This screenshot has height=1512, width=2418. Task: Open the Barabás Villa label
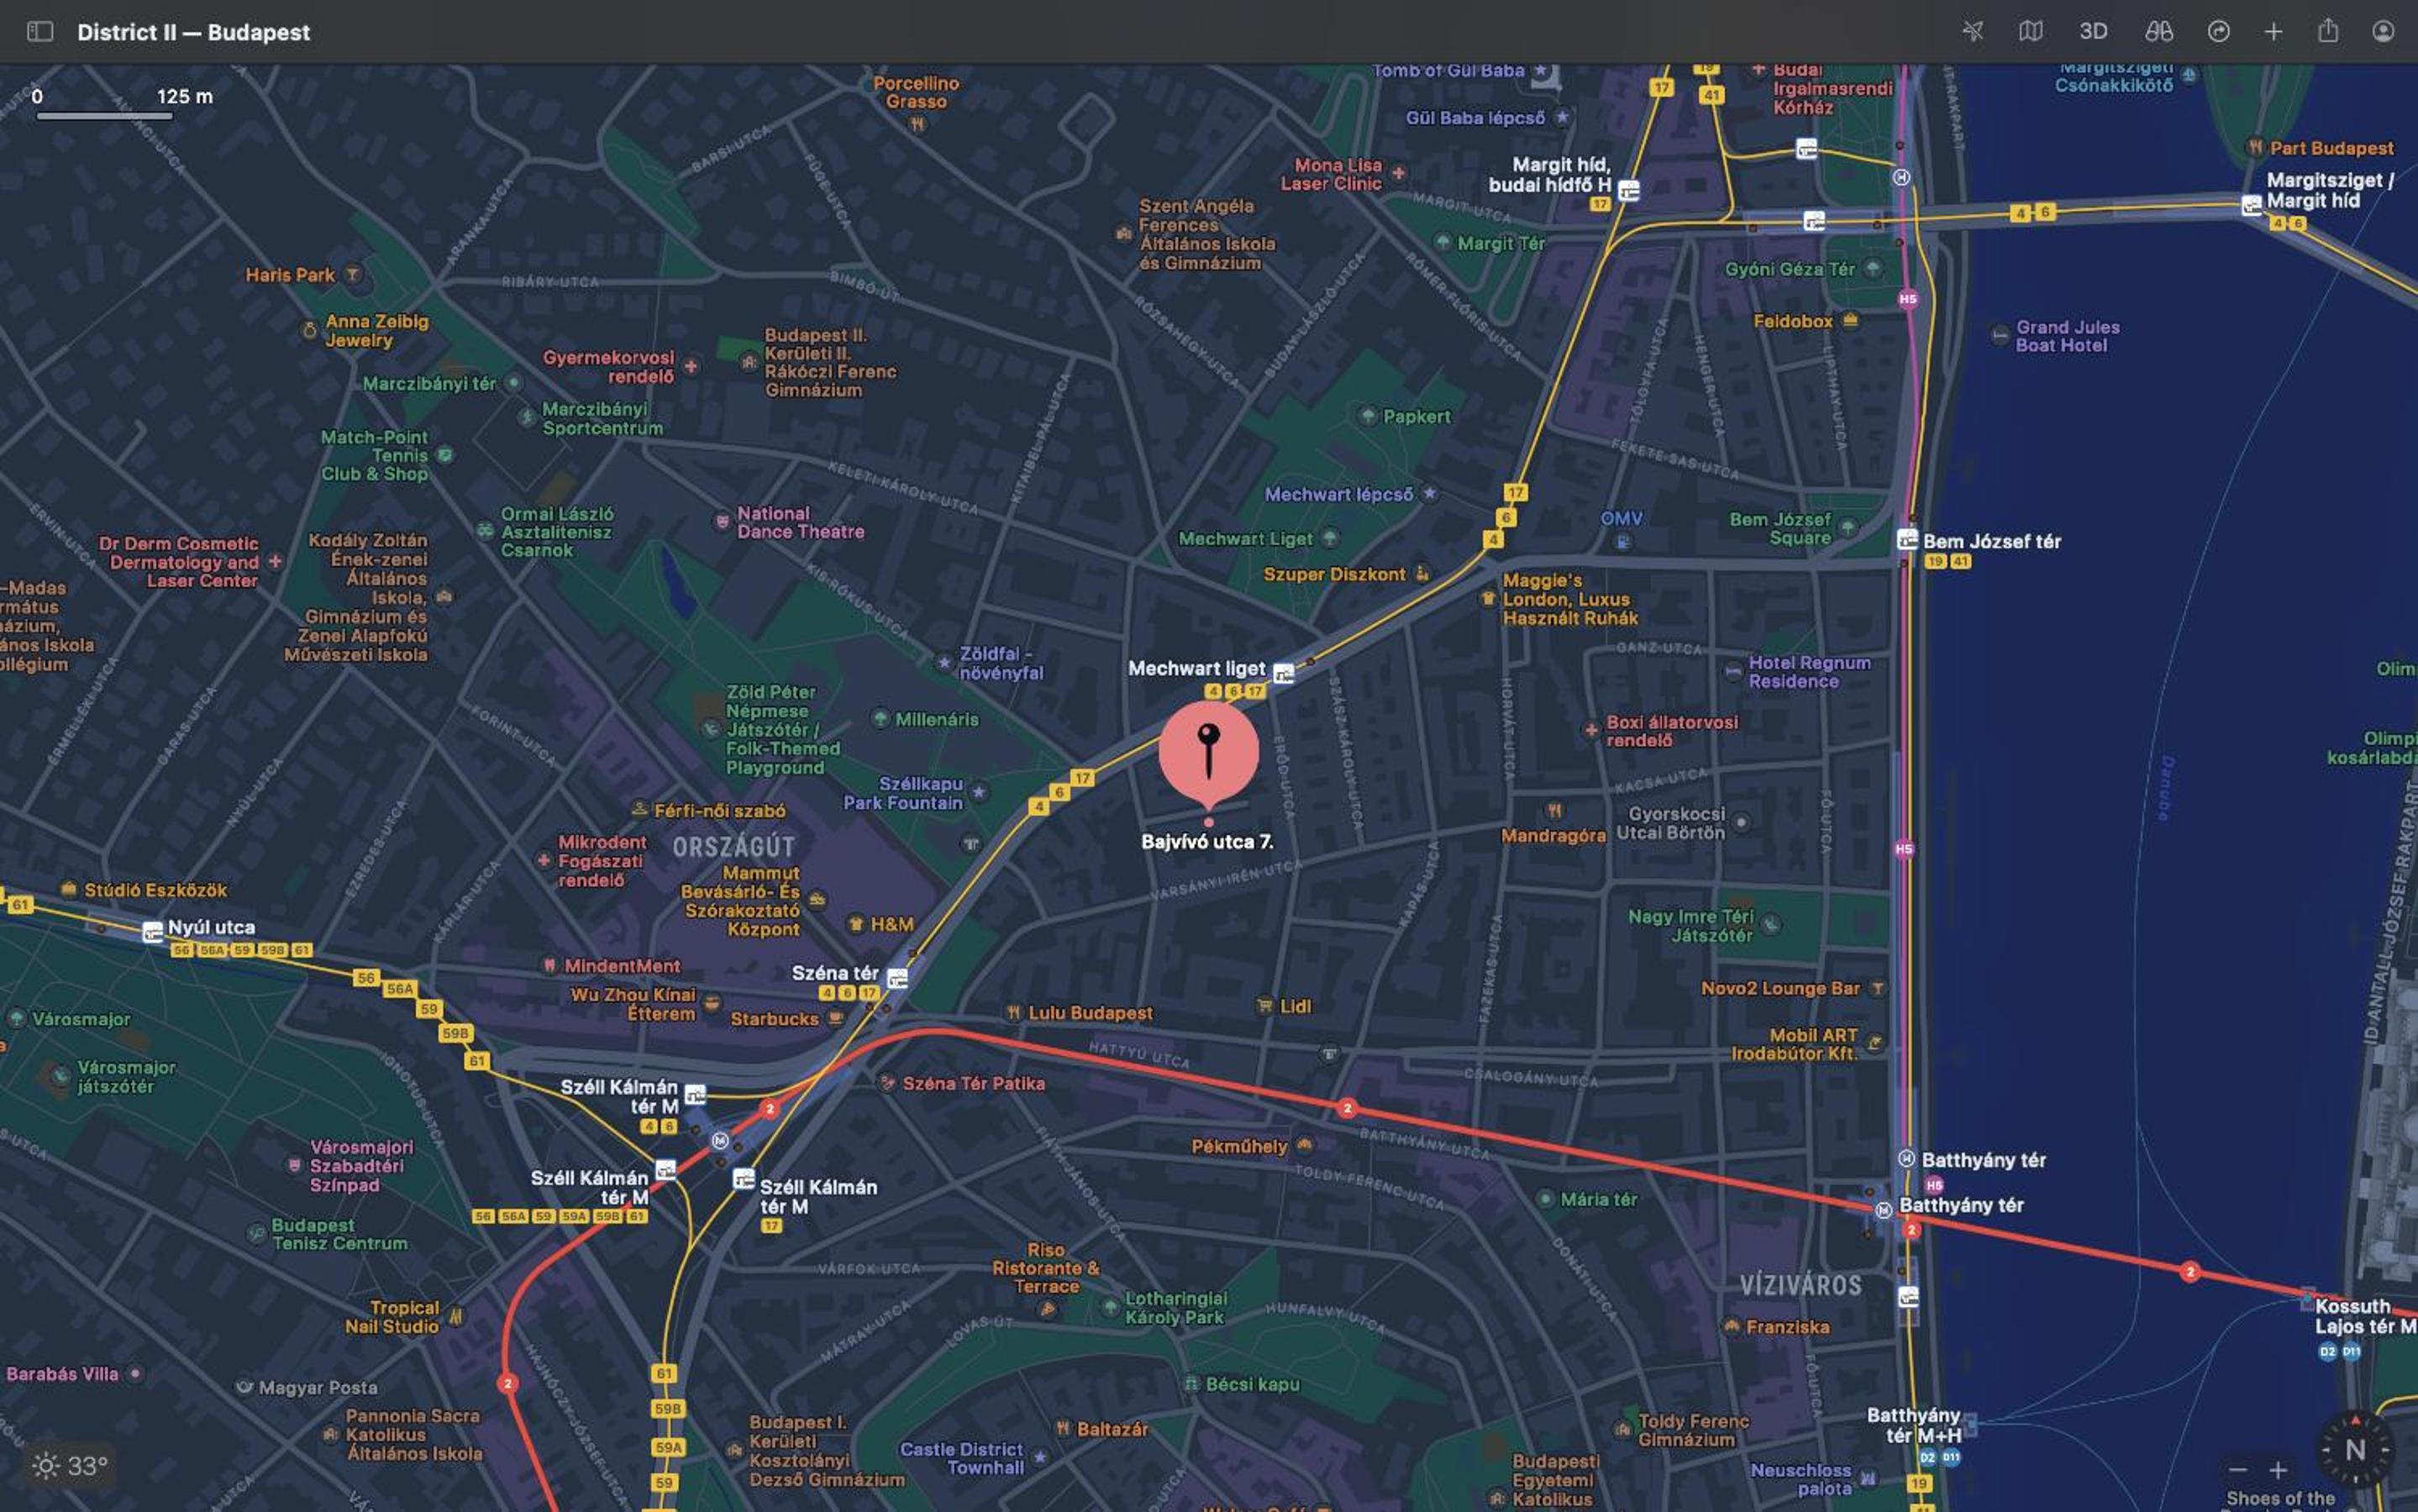(62, 1374)
